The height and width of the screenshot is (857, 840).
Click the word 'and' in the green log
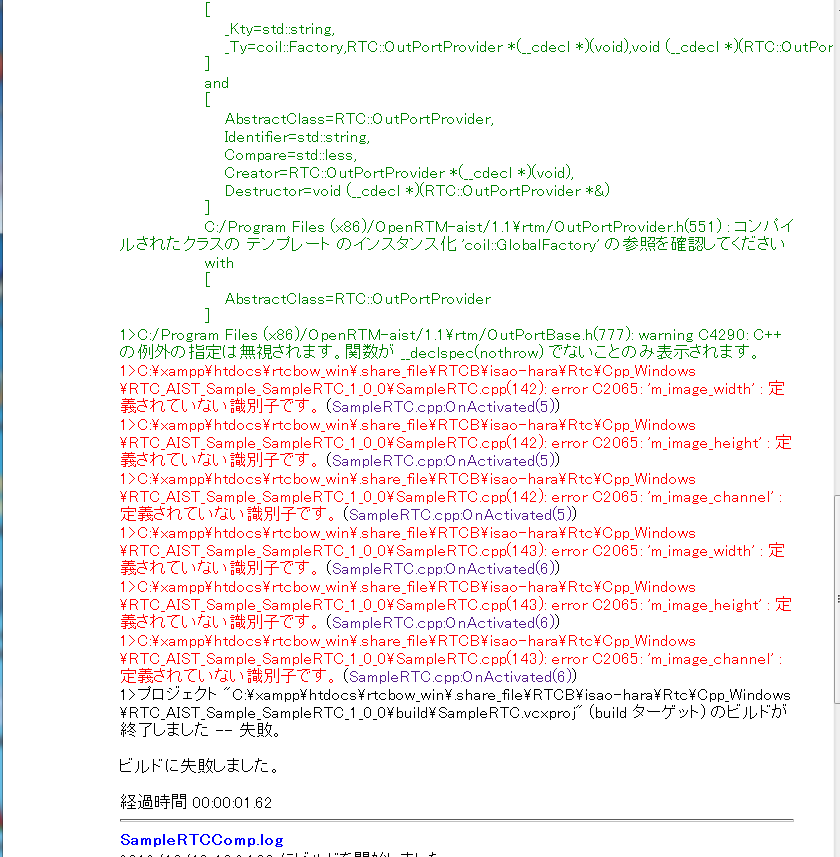point(216,83)
